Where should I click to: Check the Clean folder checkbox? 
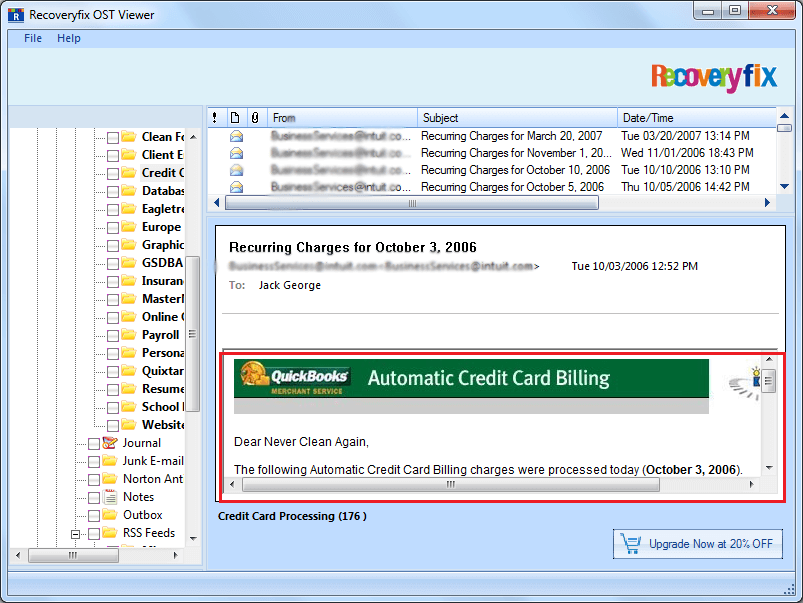point(113,137)
